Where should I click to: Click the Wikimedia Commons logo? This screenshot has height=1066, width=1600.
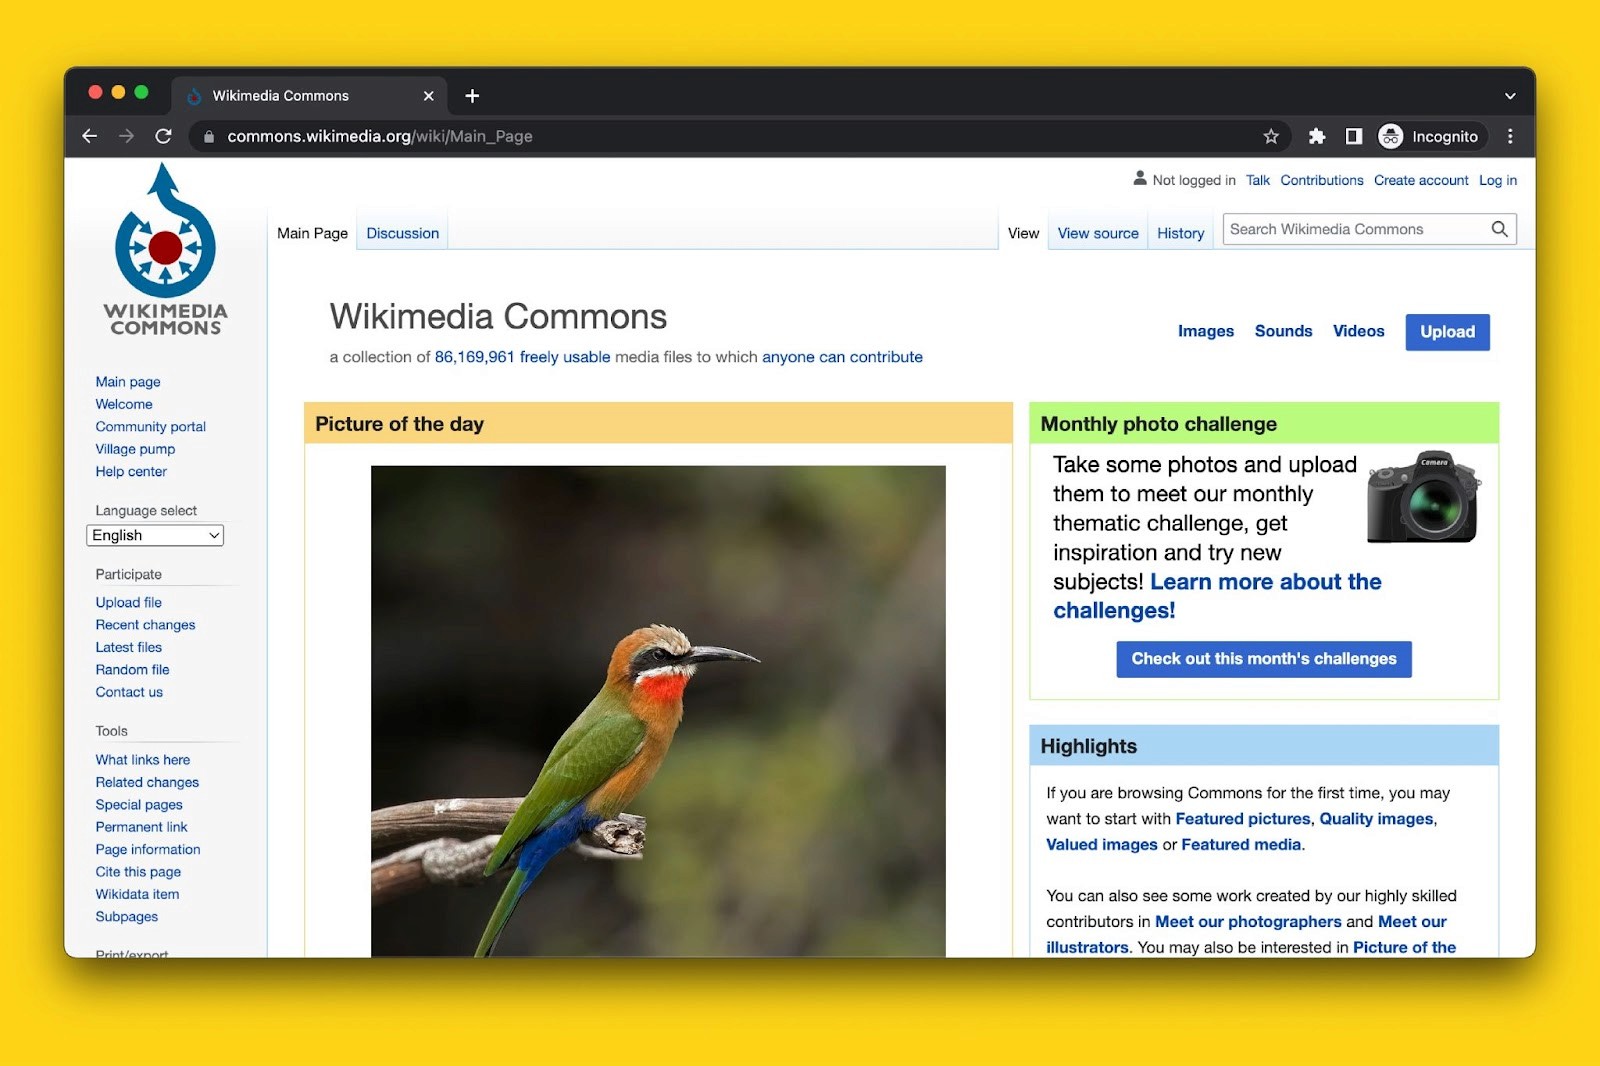[x=165, y=250]
